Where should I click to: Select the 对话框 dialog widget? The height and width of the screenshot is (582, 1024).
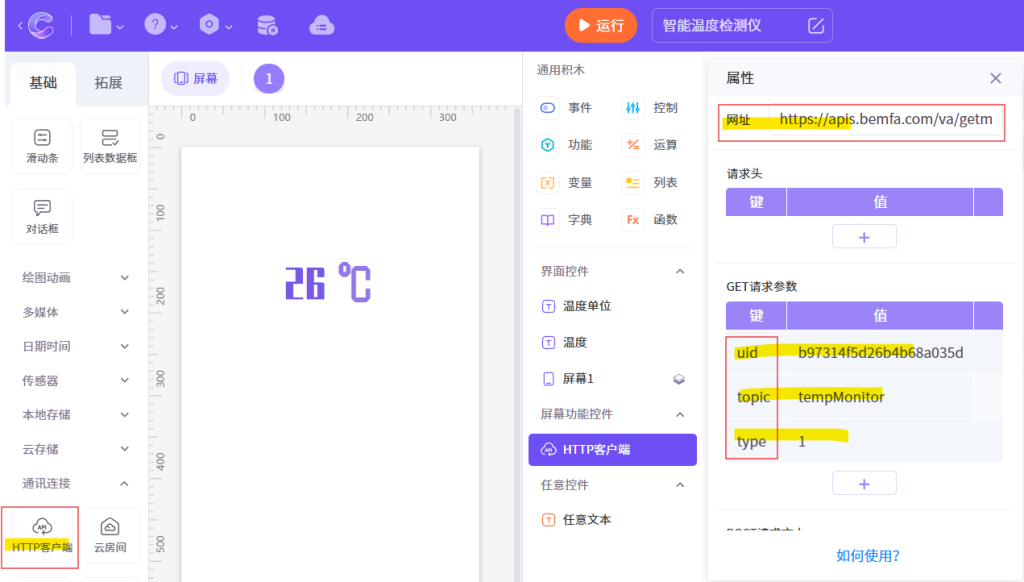click(x=42, y=217)
